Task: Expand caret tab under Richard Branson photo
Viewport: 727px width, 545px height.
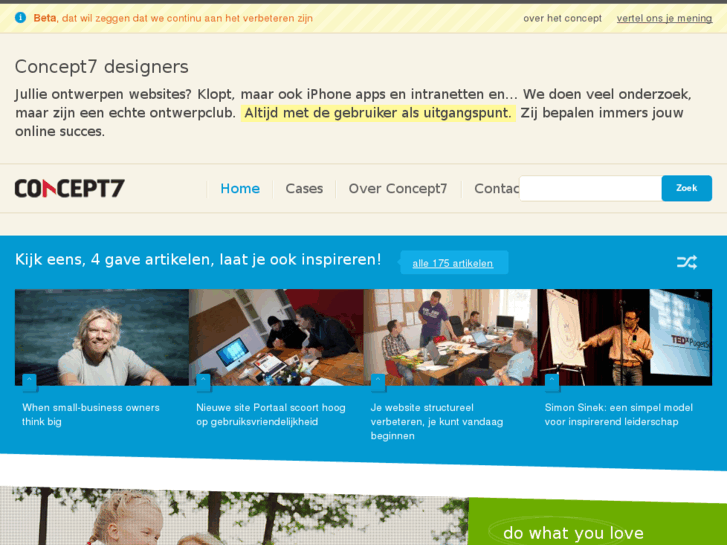Action: coord(30,382)
